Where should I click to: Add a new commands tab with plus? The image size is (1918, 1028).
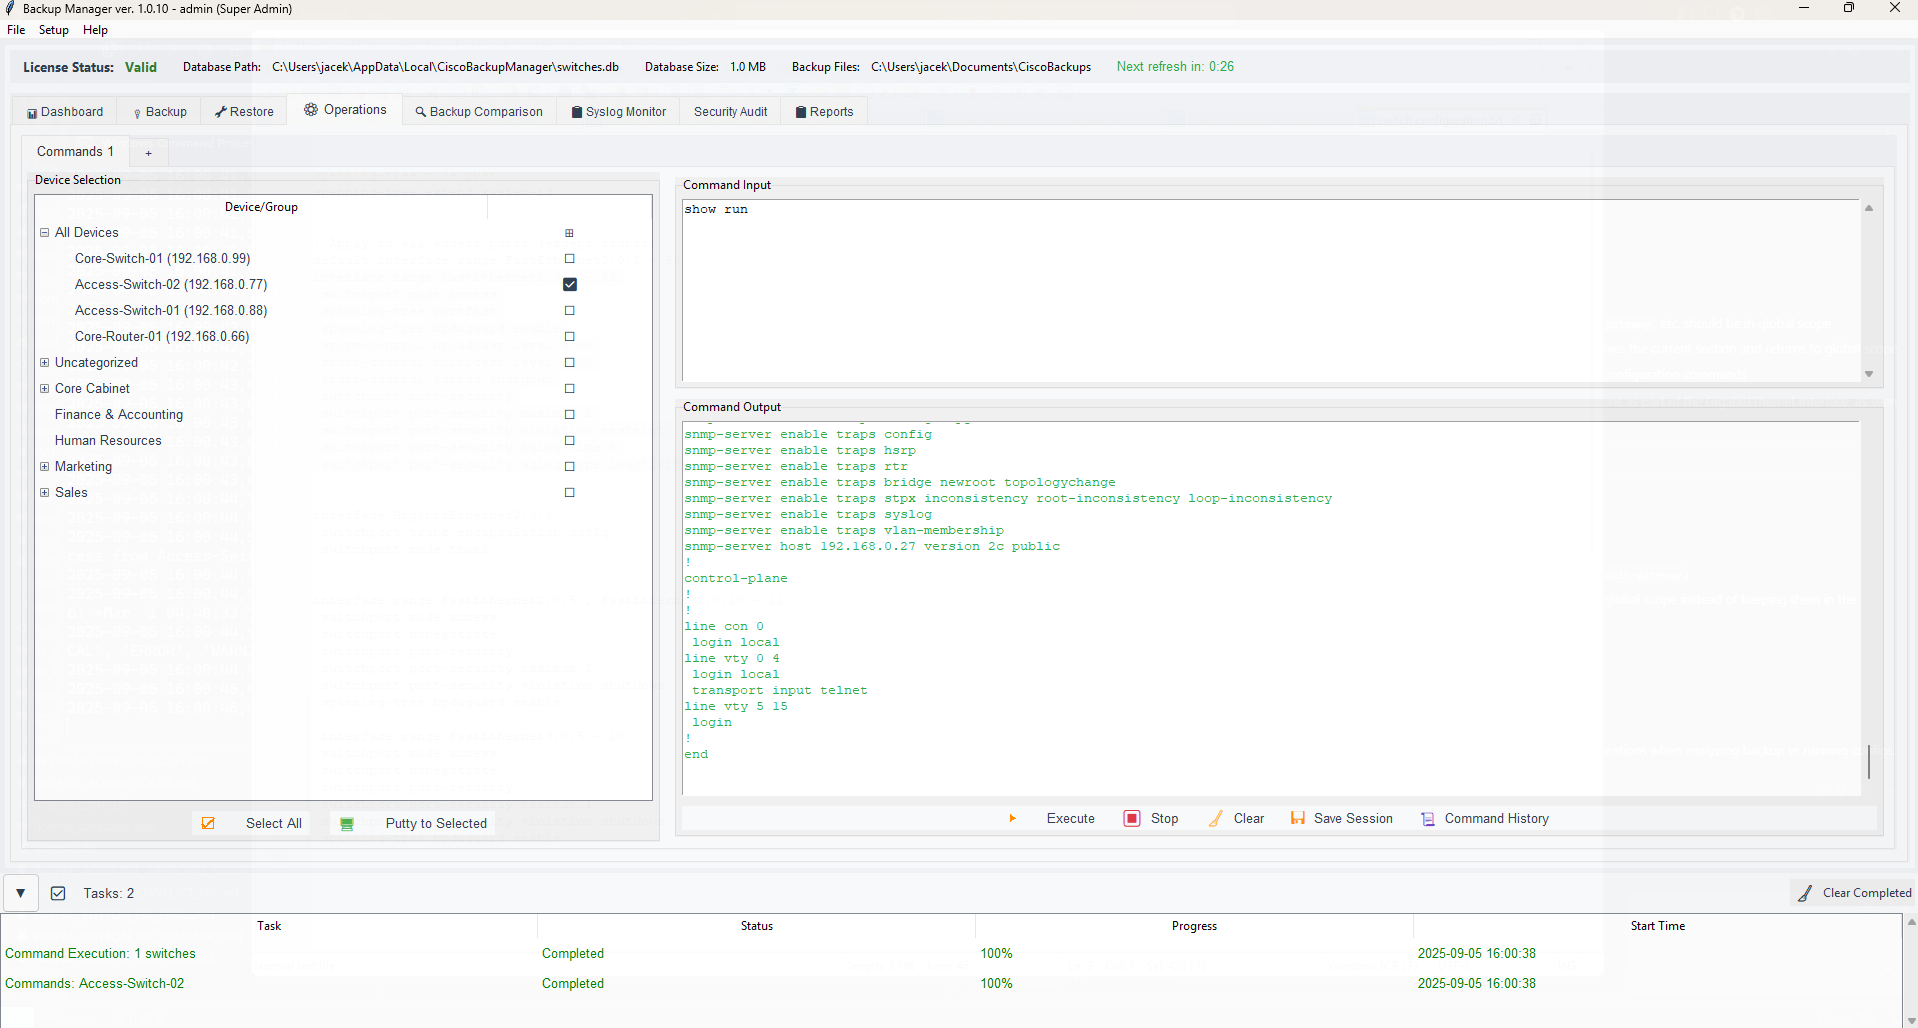point(148,152)
